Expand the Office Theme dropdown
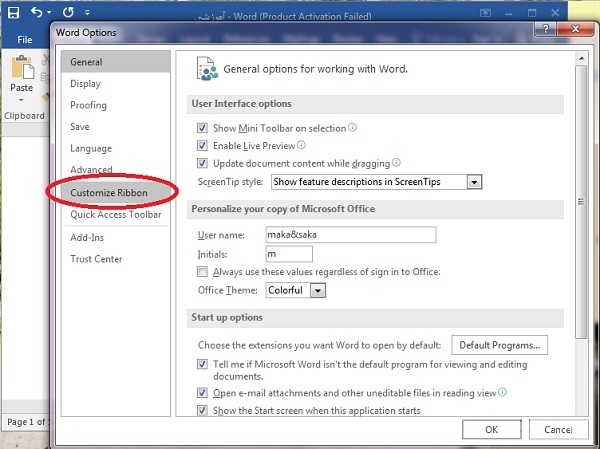This screenshot has width=600, height=449. point(318,290)
